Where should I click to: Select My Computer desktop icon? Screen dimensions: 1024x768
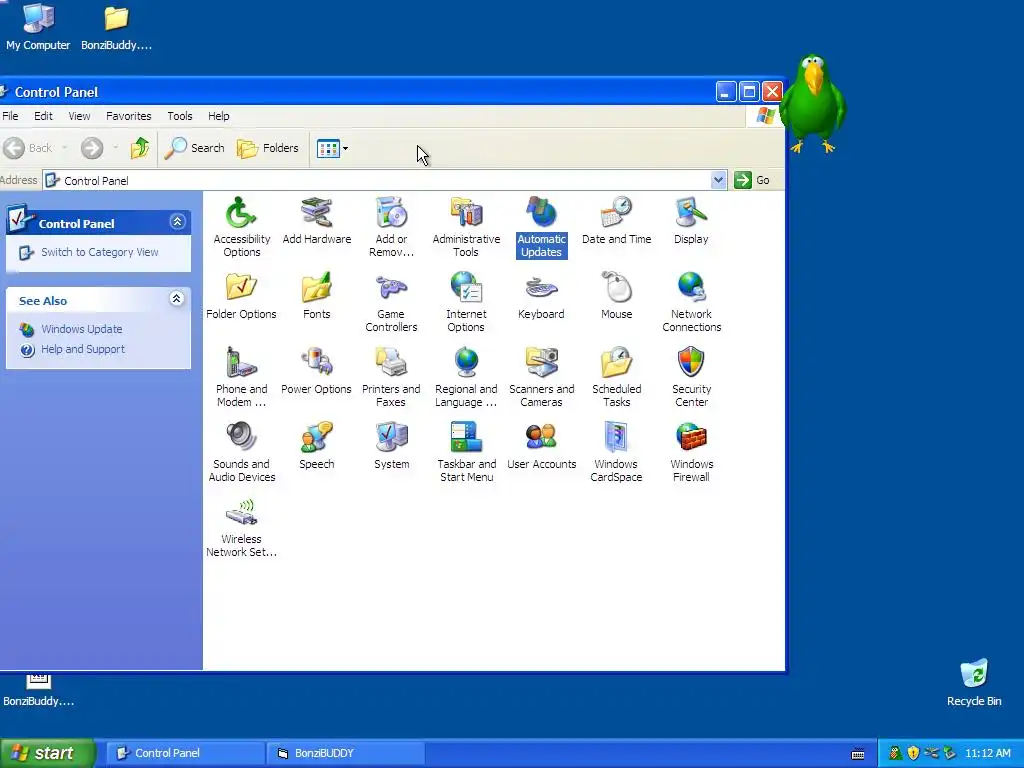[38, 27]
